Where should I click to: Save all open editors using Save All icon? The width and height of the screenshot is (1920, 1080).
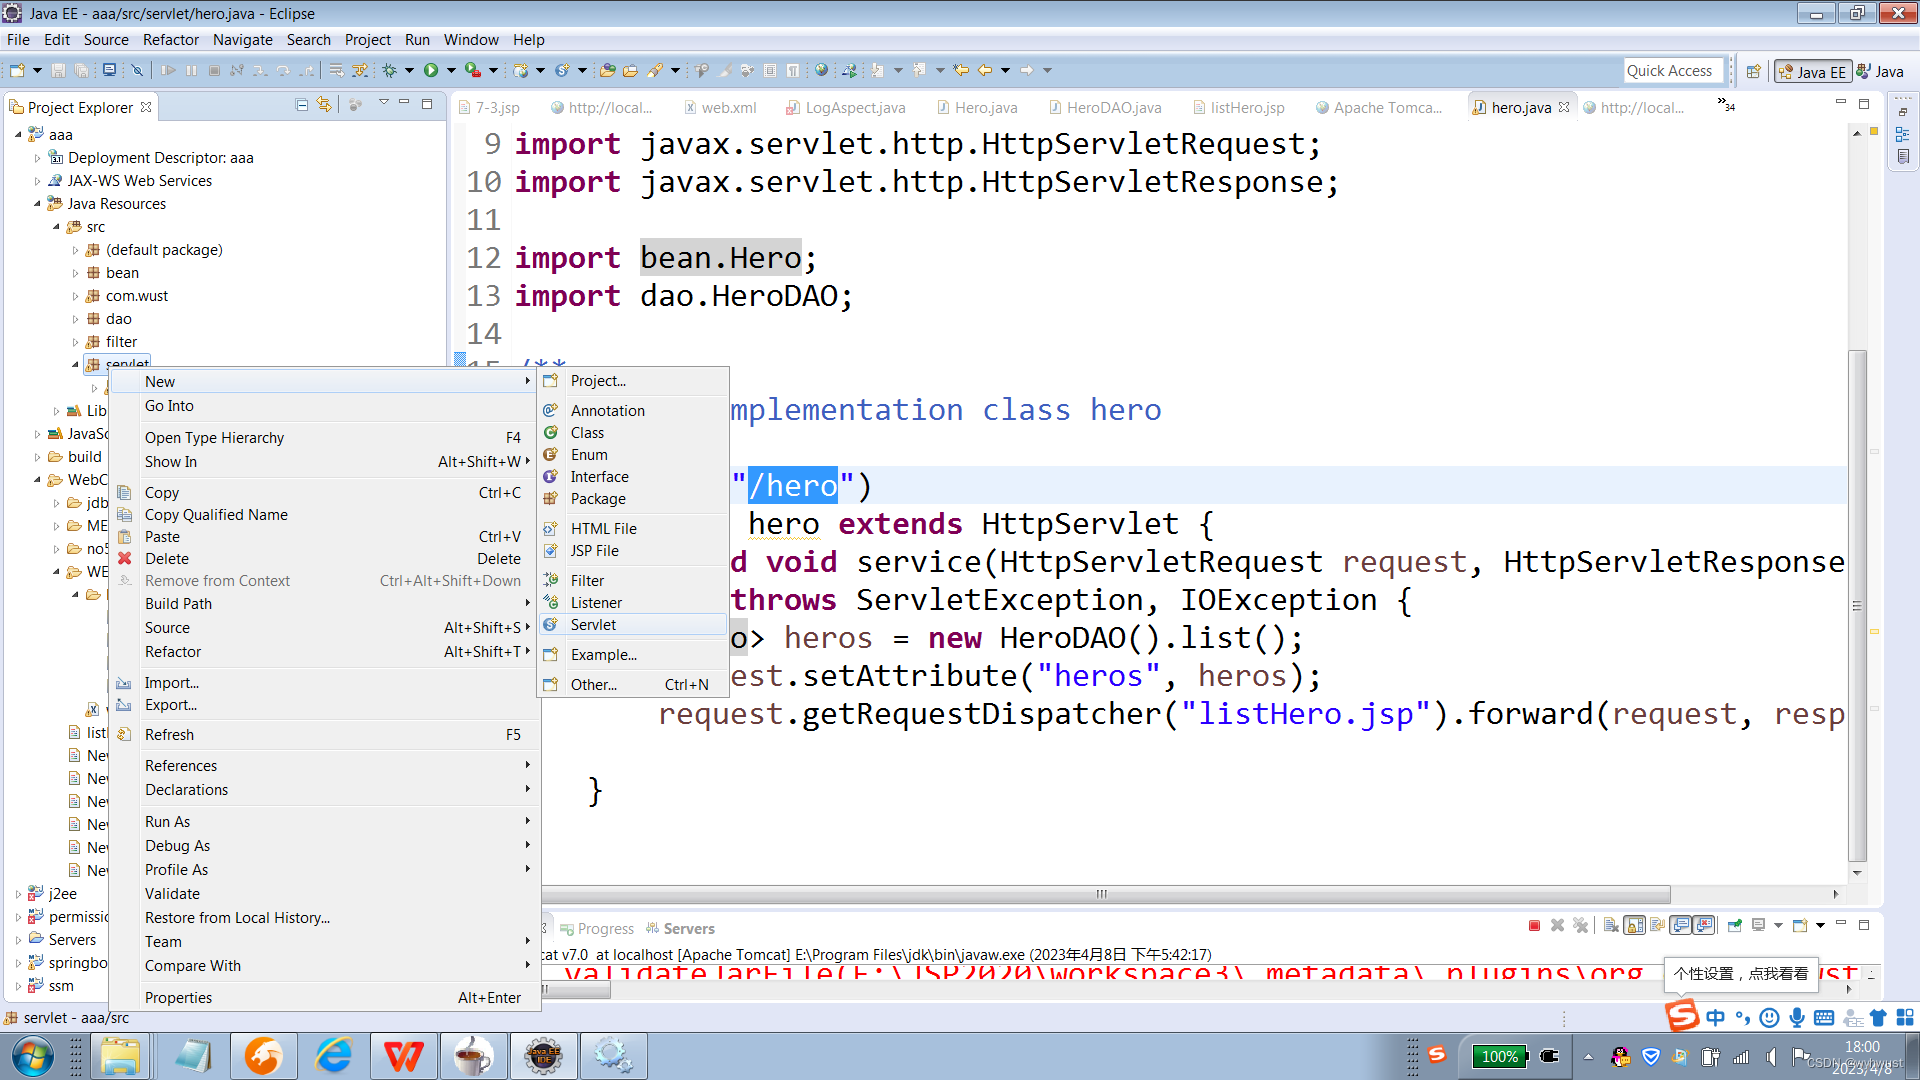coord(82,70)
